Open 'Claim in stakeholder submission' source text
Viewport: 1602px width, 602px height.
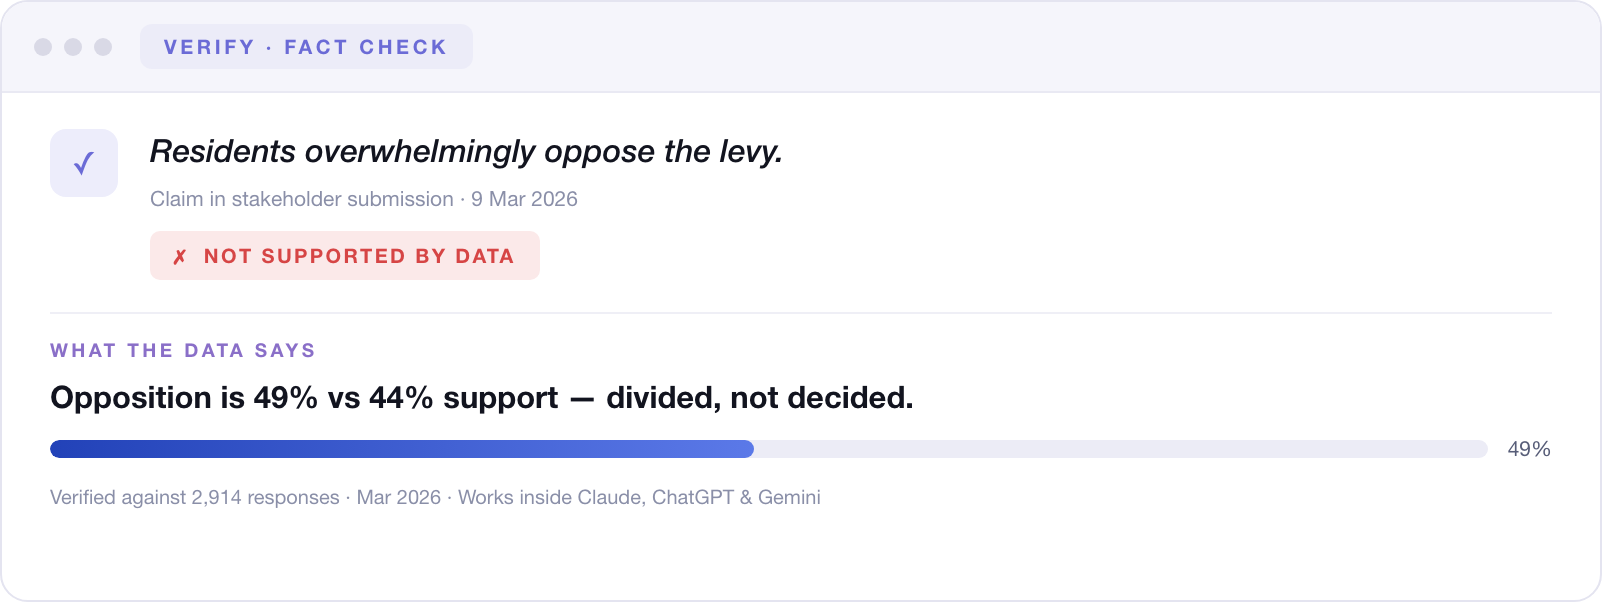click(302, 199)
